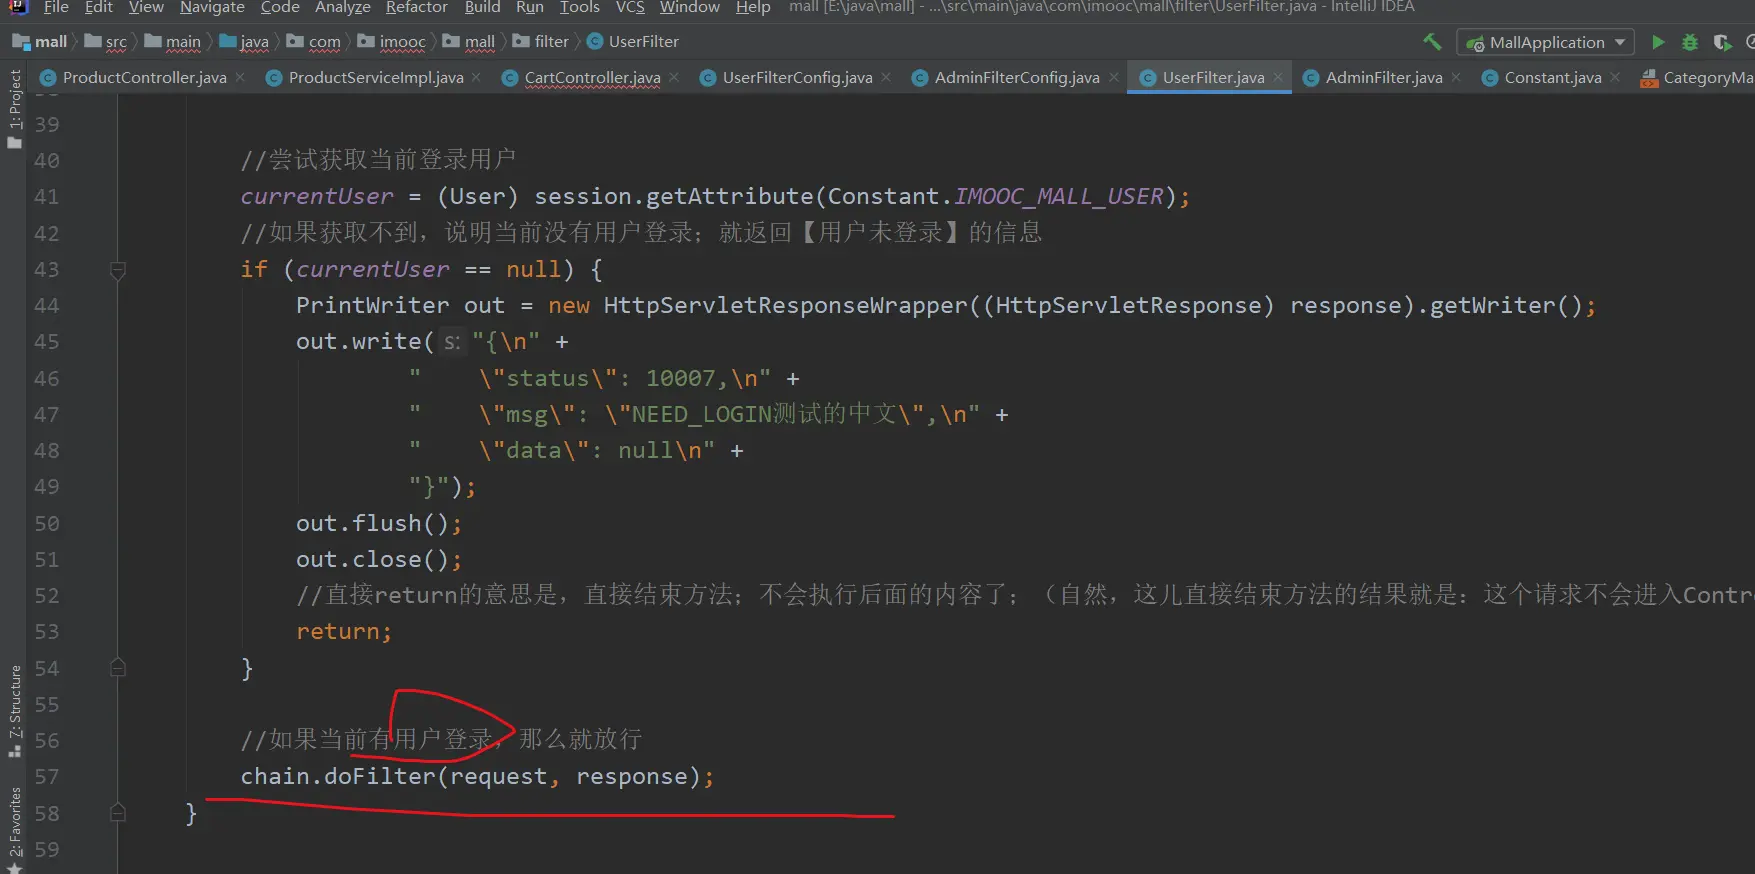Open the Analyze menu

coord(343,7)
